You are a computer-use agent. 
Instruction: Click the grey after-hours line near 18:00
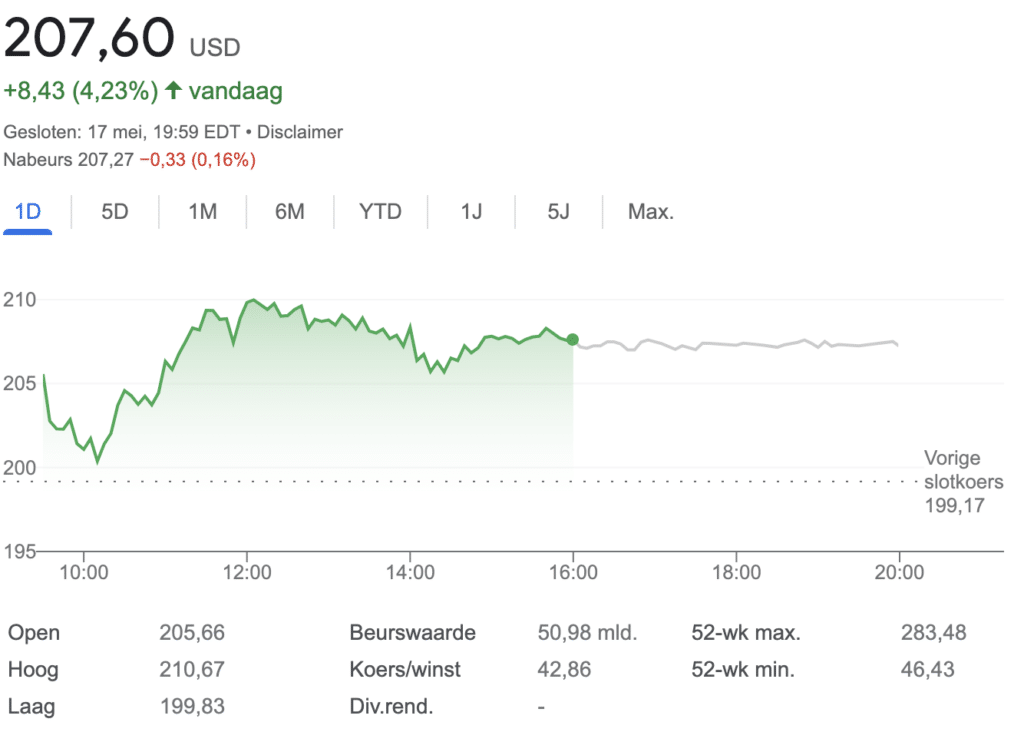coord(736,344)
